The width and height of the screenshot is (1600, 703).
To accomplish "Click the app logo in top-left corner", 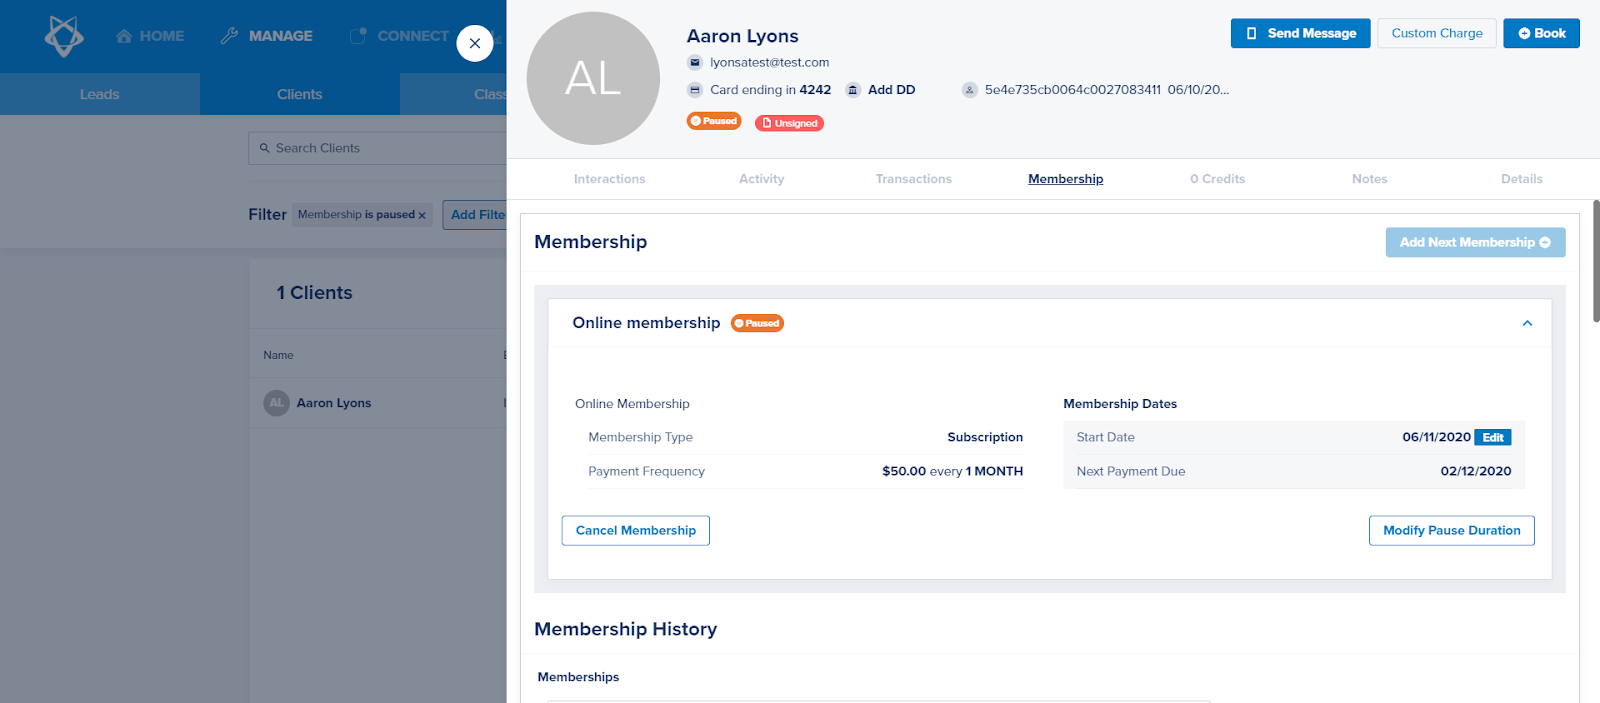I will pos(64,36).
